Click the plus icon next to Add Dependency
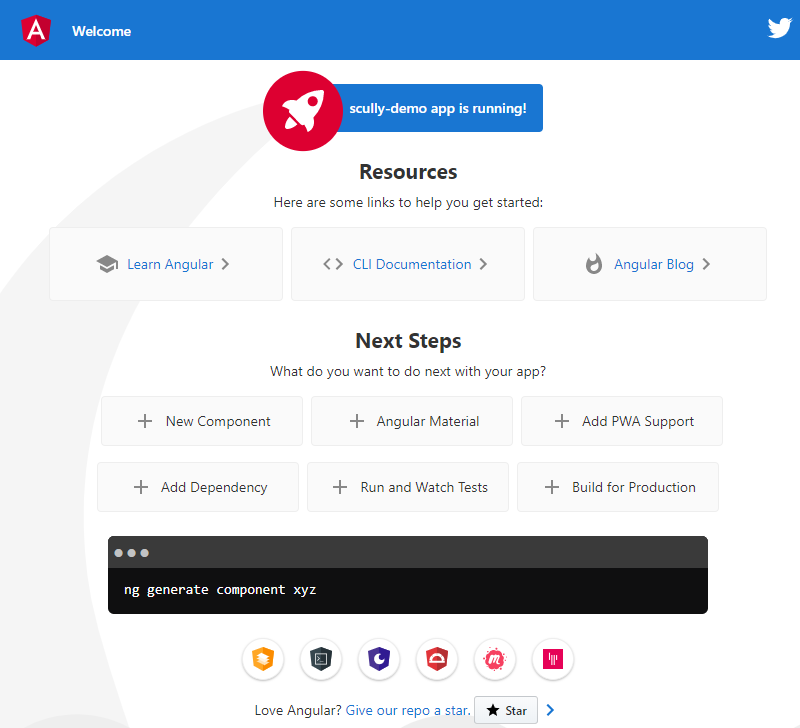The width and height of the screenshot is (800, 728). [x=141, y=487]
